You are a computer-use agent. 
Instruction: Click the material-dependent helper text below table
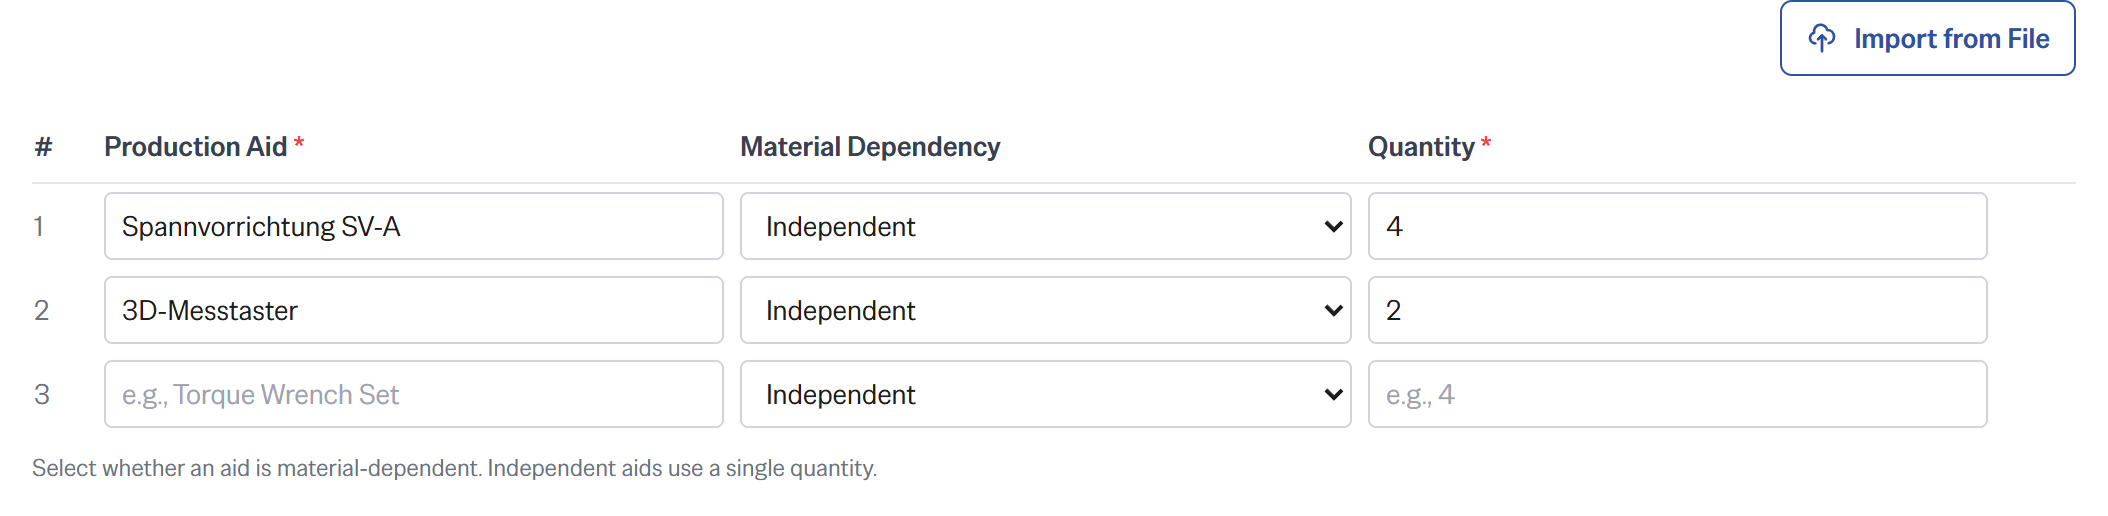[x=454, y=468]
